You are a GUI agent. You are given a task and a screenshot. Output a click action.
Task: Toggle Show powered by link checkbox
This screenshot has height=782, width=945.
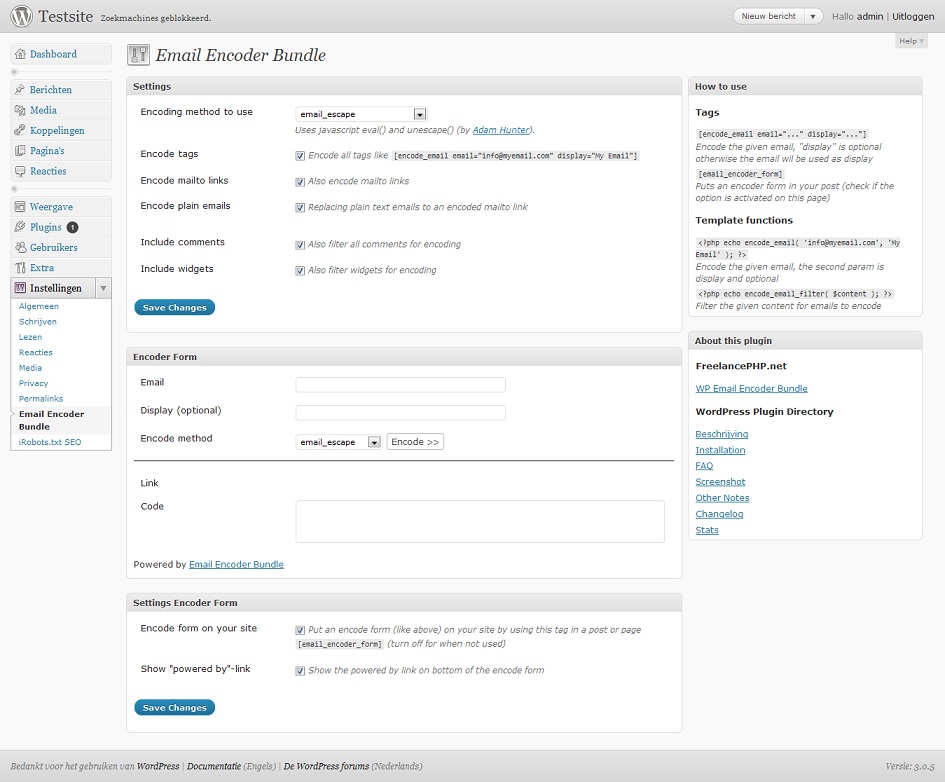(x=300, y=671)
